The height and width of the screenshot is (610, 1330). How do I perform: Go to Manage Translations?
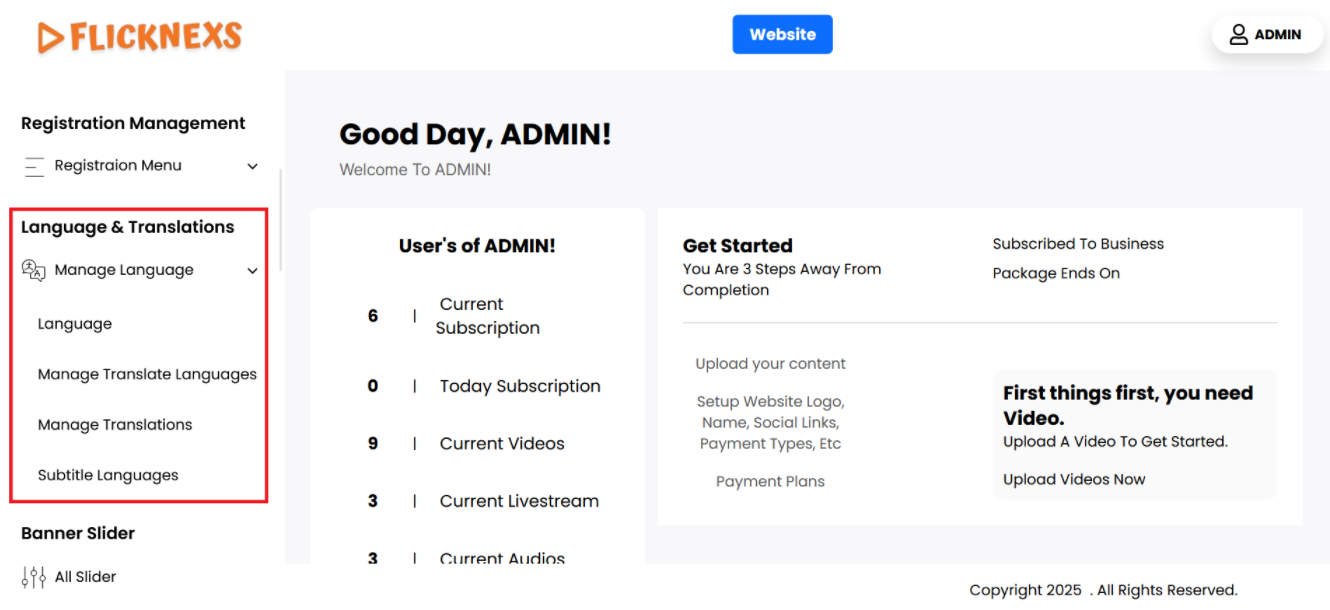tap(115, 425)
